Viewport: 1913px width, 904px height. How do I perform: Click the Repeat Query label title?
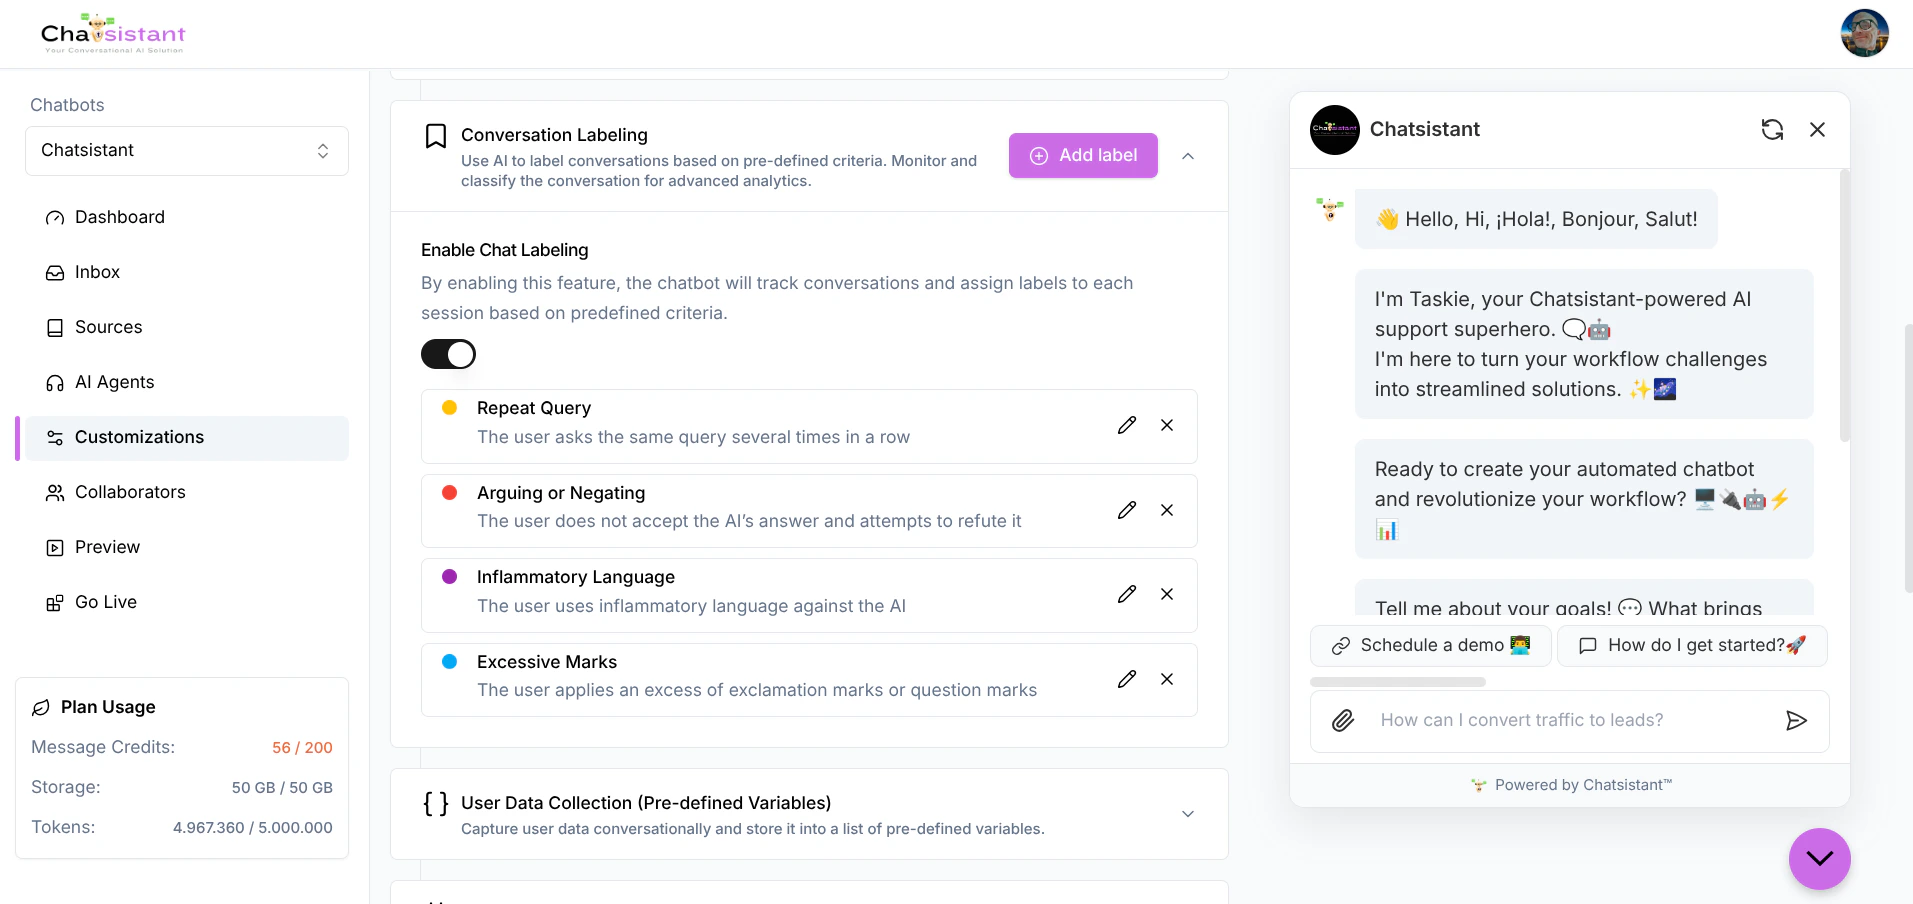pos(534,408)
